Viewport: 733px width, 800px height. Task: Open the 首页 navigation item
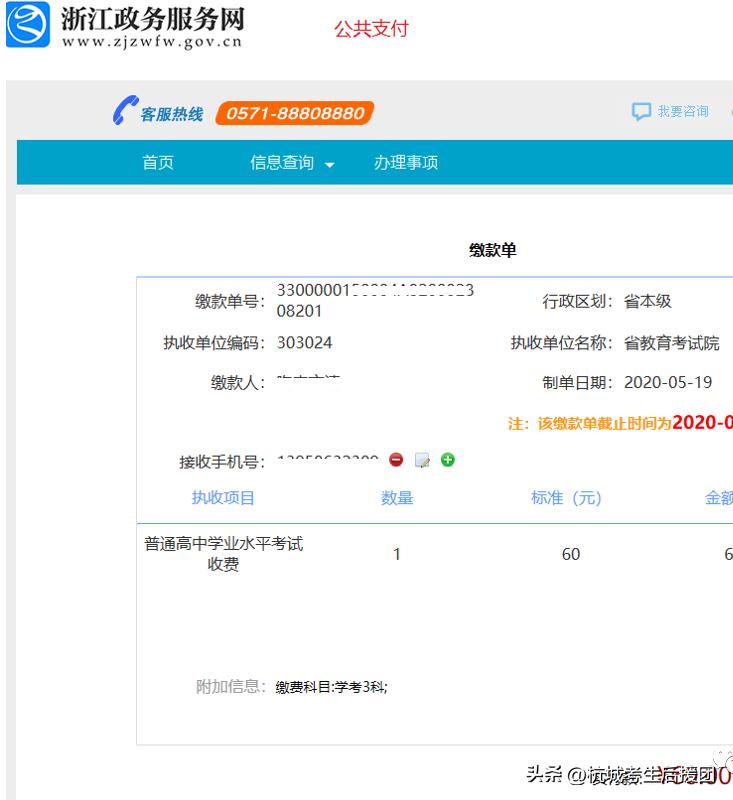(158, 162)
